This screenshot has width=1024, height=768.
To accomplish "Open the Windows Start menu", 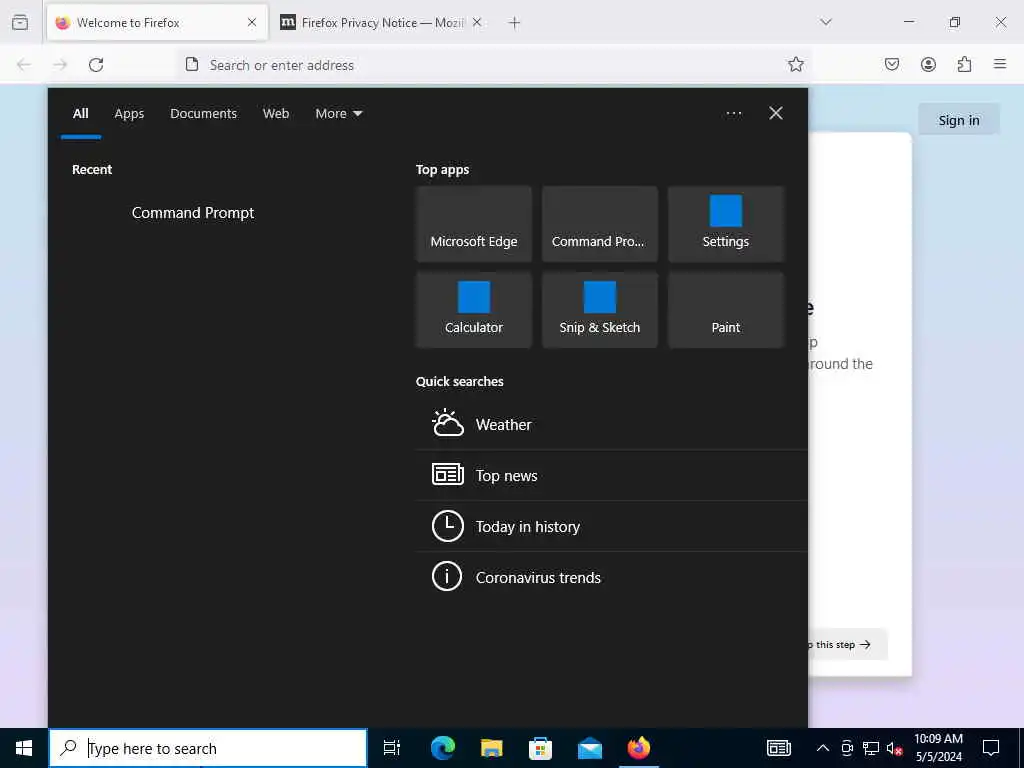I will [24, 748].
